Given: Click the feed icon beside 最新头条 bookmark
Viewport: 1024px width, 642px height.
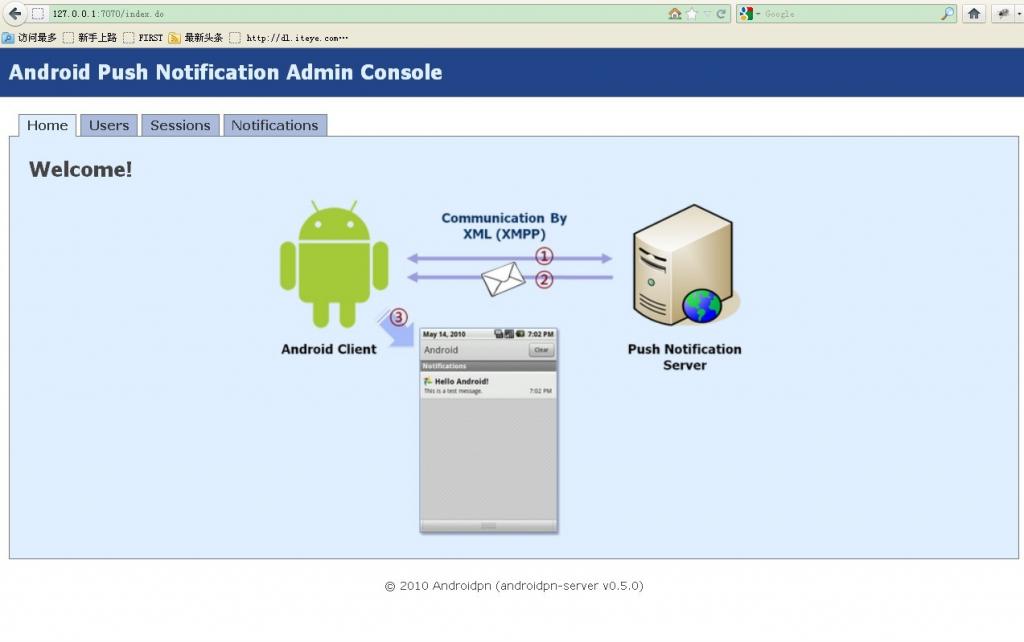Looking at the screenshot, I should coord(174,38).
